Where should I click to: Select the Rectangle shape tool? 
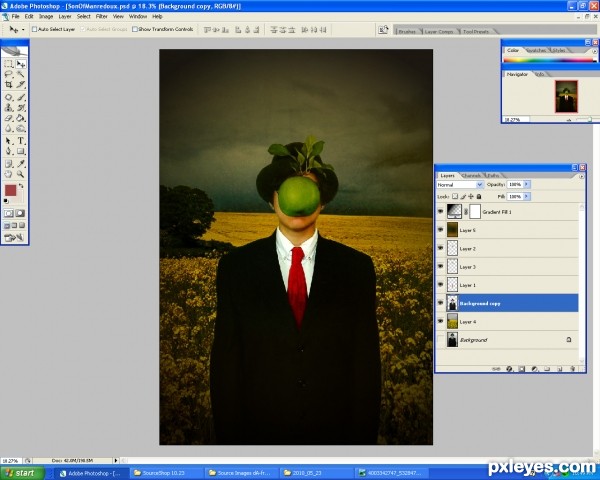point(21,152)
